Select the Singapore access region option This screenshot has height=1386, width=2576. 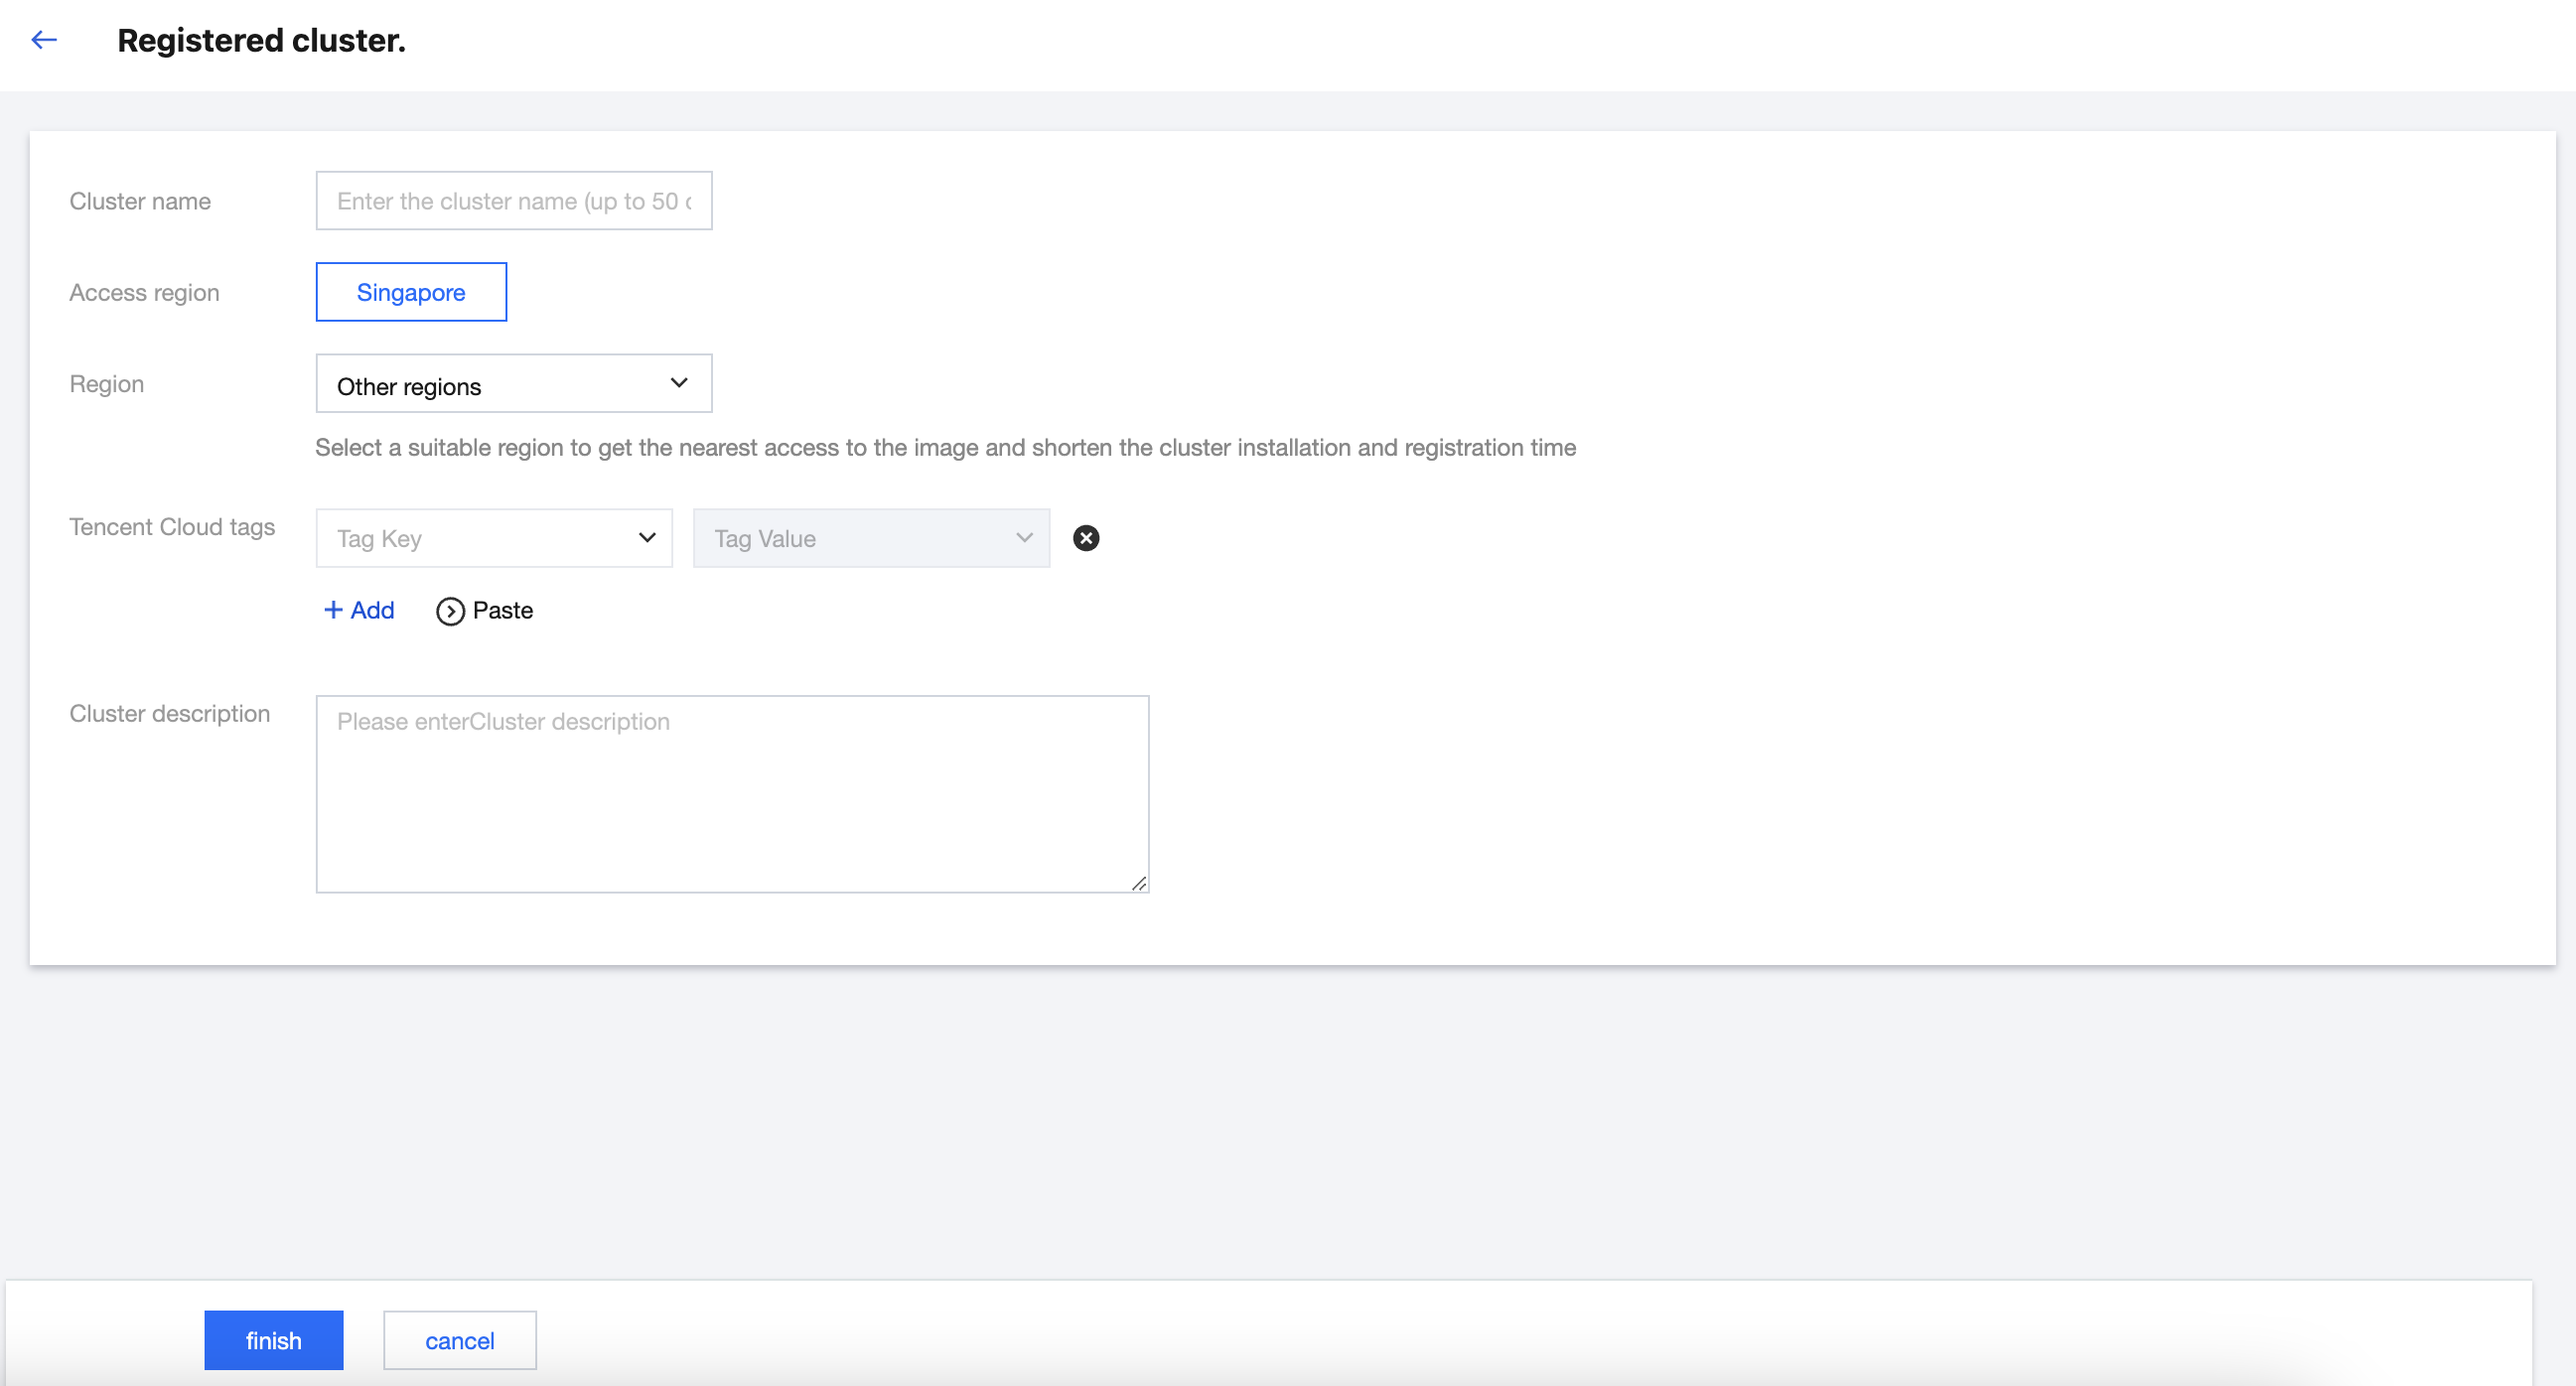(411, 292)
